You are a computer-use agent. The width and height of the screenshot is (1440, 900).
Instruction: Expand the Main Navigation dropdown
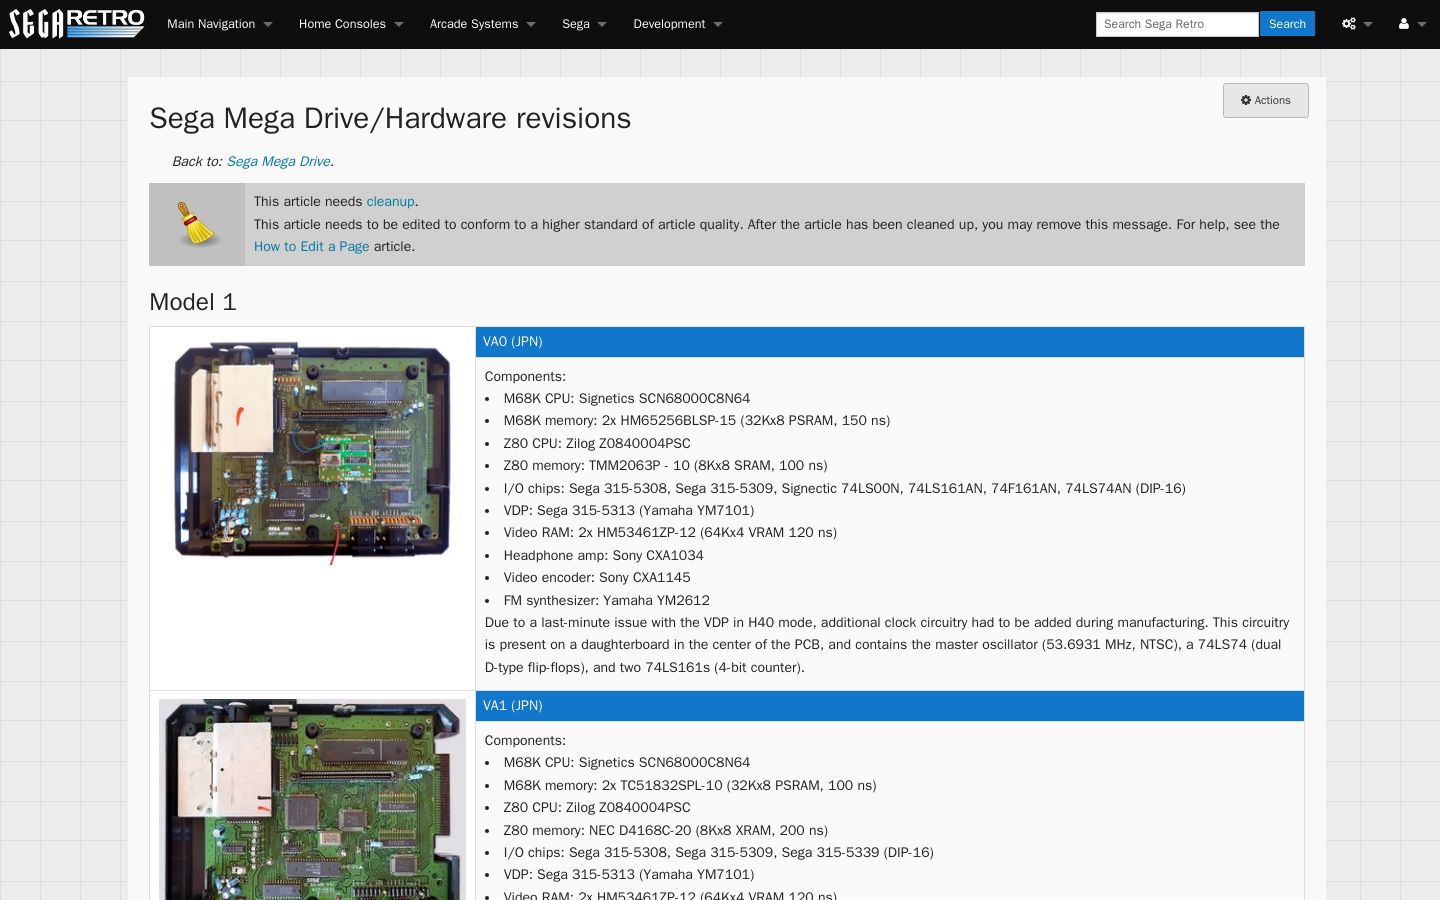point(219,24)
